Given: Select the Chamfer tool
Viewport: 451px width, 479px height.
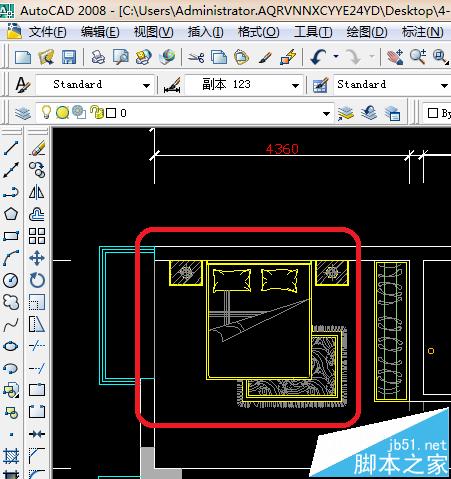Looking at the screenshot, I should click(37, 456).
